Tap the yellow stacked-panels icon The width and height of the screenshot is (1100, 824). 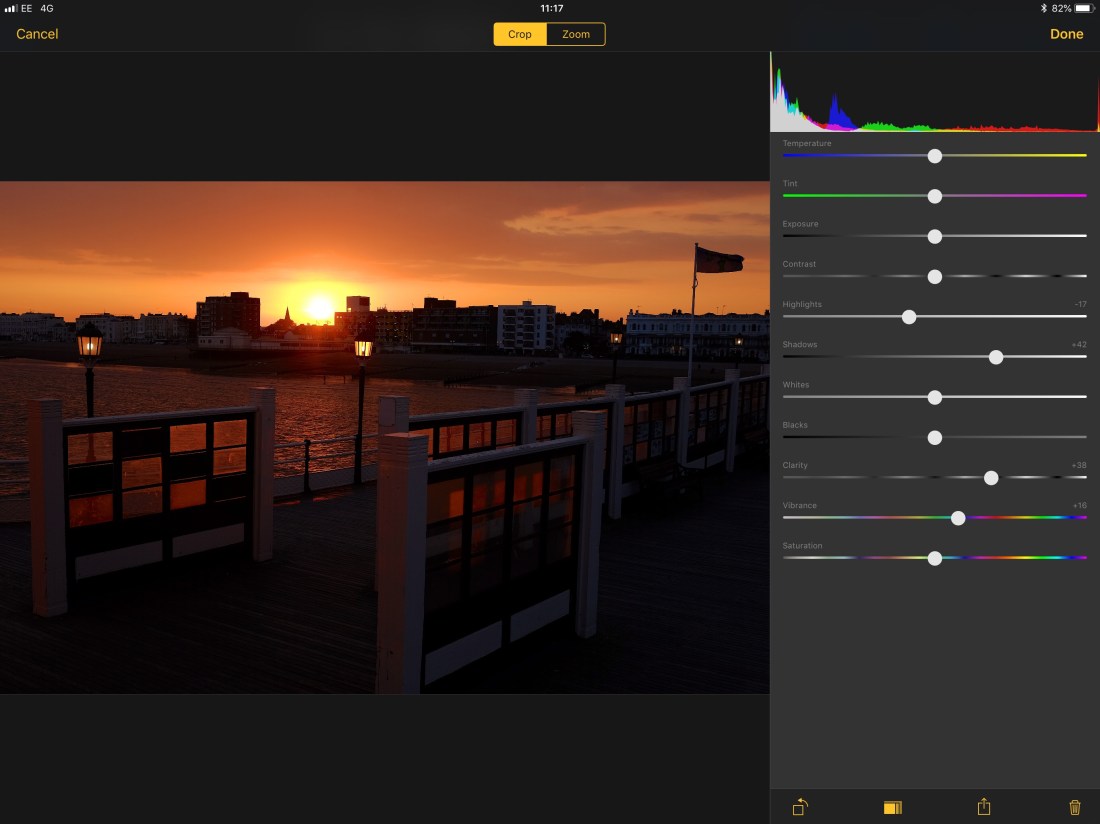[x=893, y=807]
